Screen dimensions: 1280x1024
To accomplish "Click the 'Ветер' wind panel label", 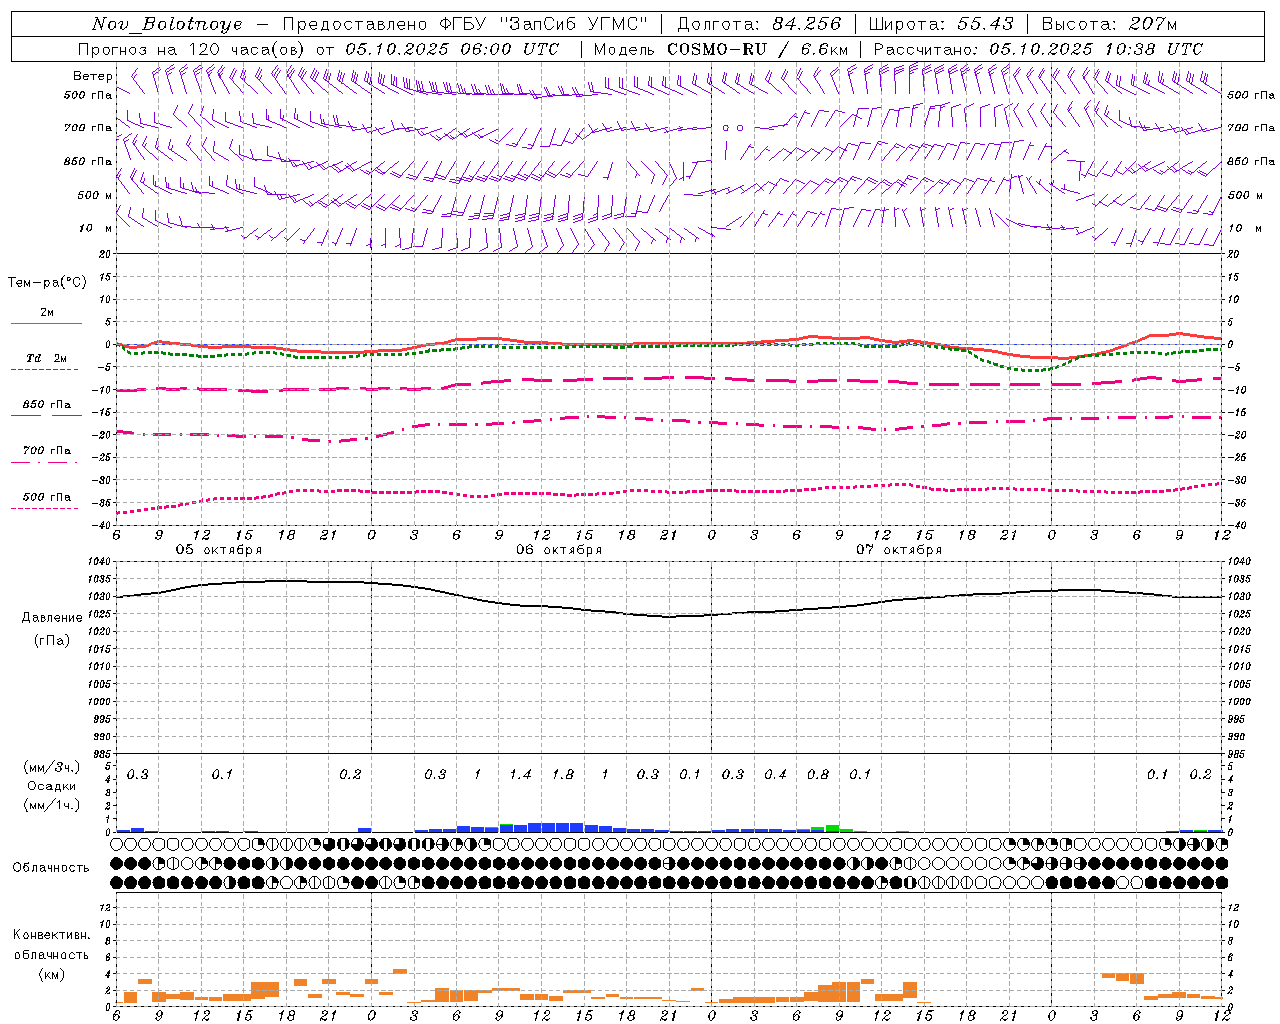I will [92, 76].
